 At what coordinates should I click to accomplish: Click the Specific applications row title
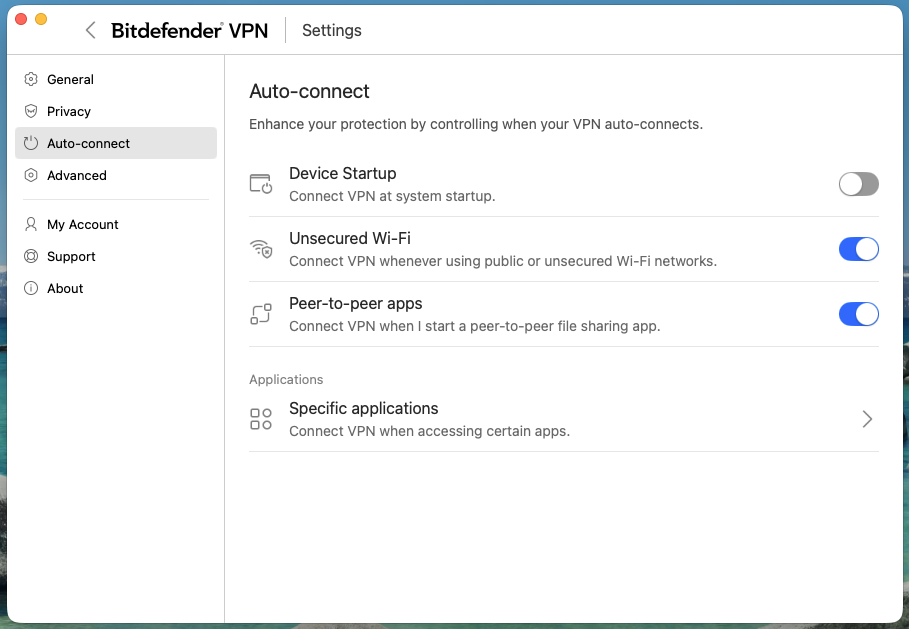click(x=363, y=409)
